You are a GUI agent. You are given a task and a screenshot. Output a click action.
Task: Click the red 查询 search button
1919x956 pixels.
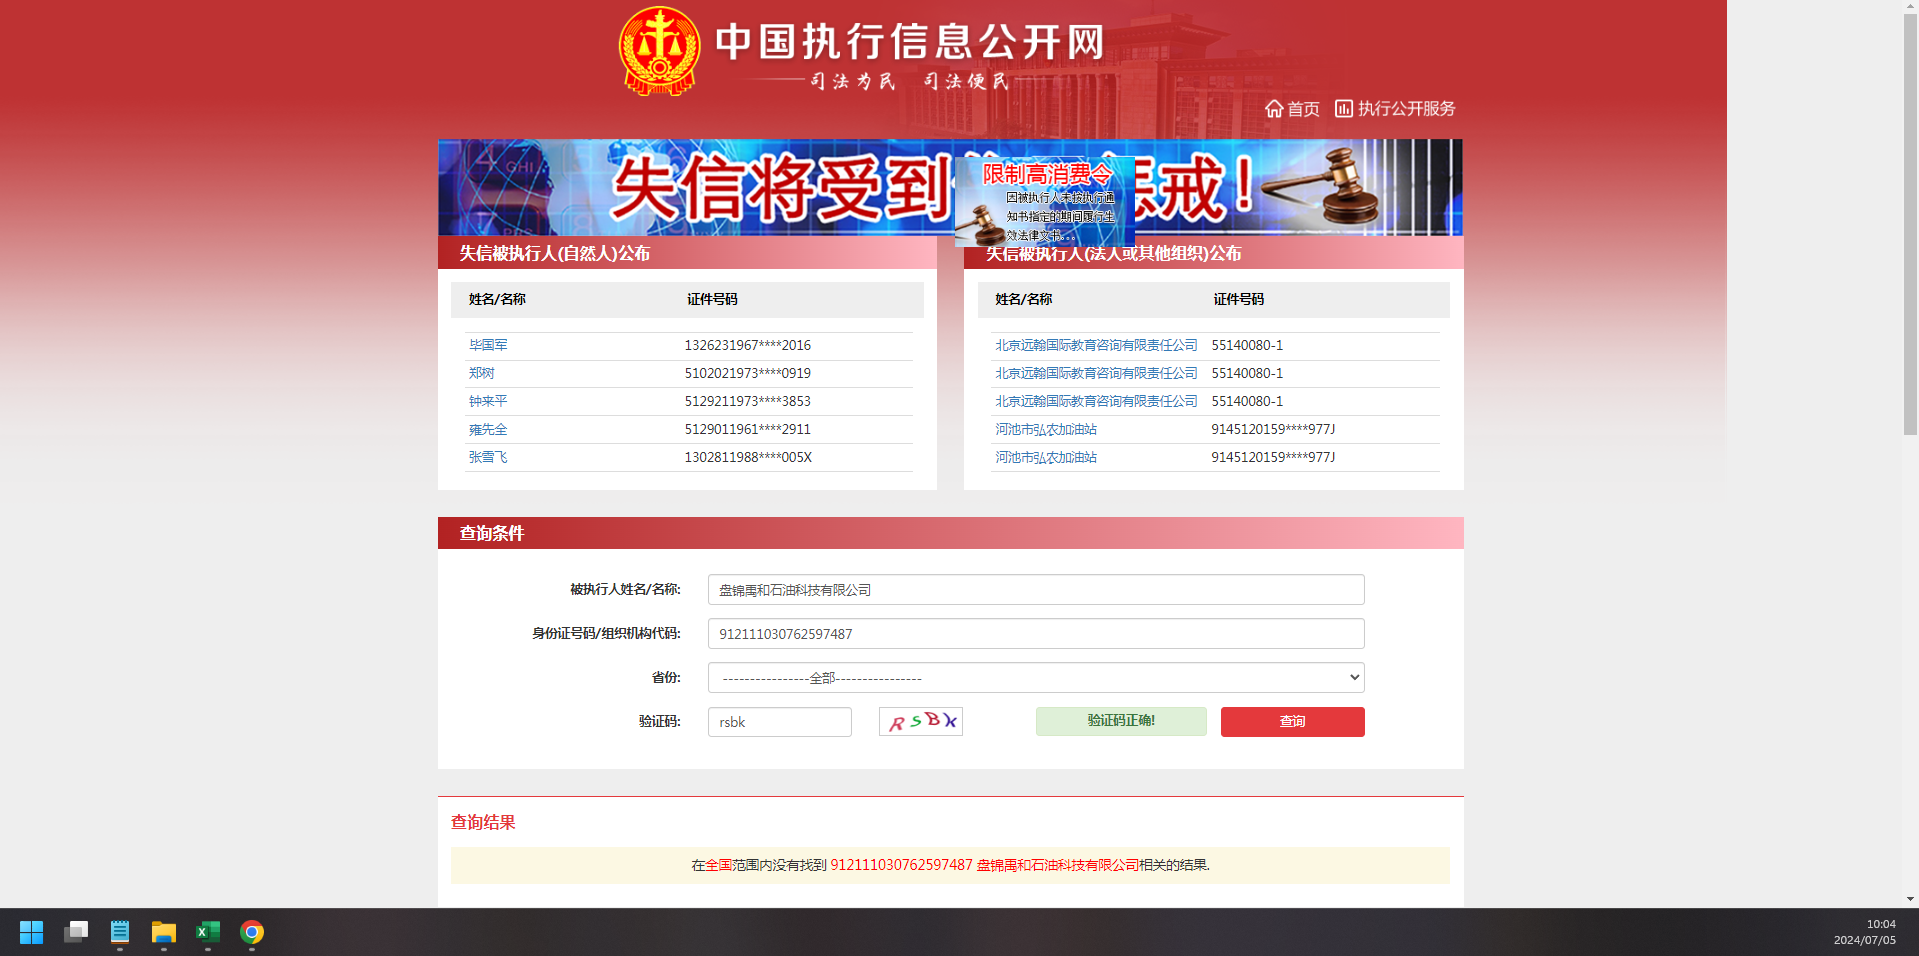[1292, 721]
